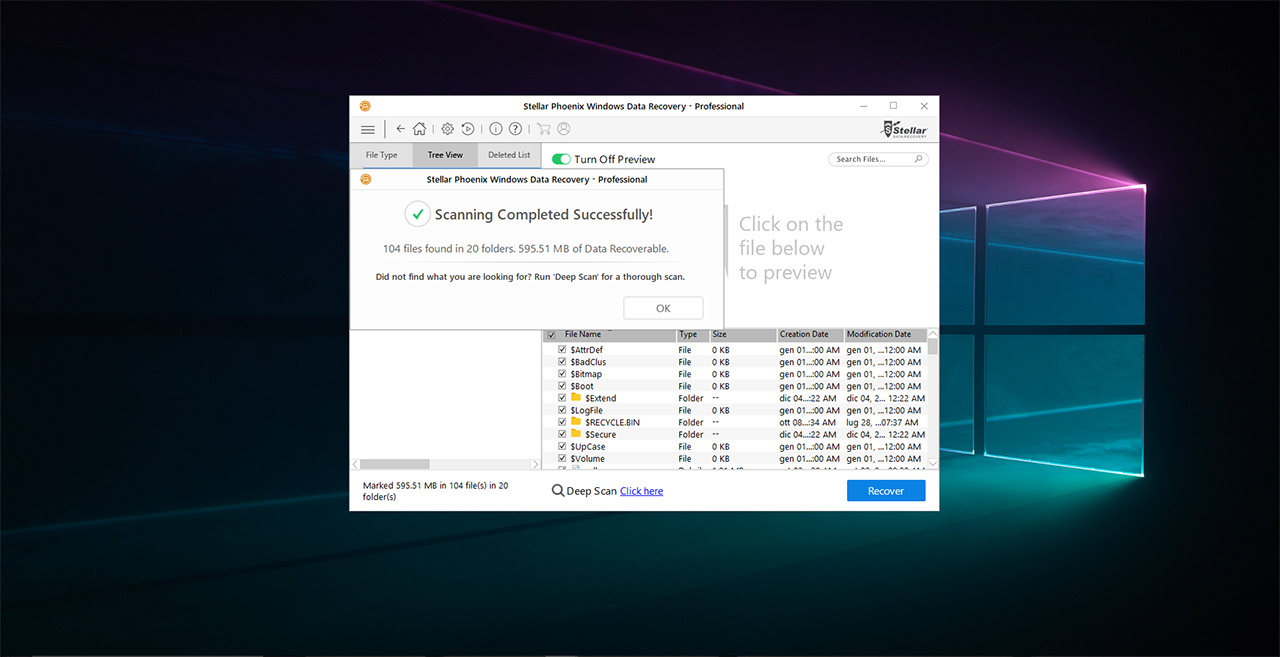Screen dimensions: 1280x657
Task: Switch to the File Type tab
Action: point(381,155)
